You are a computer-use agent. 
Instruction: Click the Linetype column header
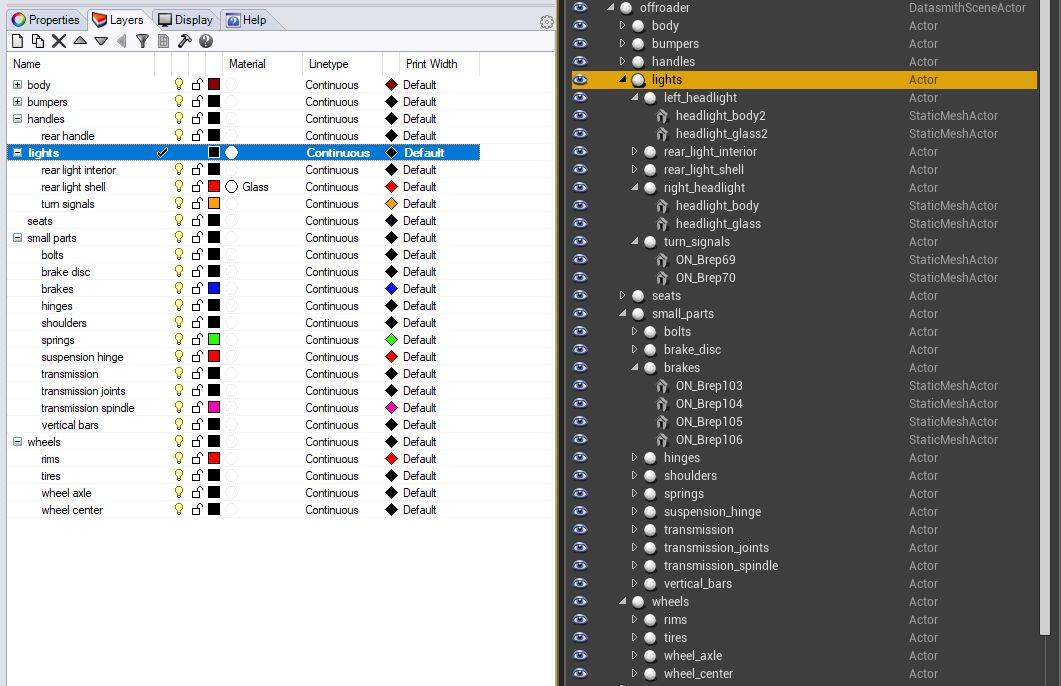click(328, 64)
